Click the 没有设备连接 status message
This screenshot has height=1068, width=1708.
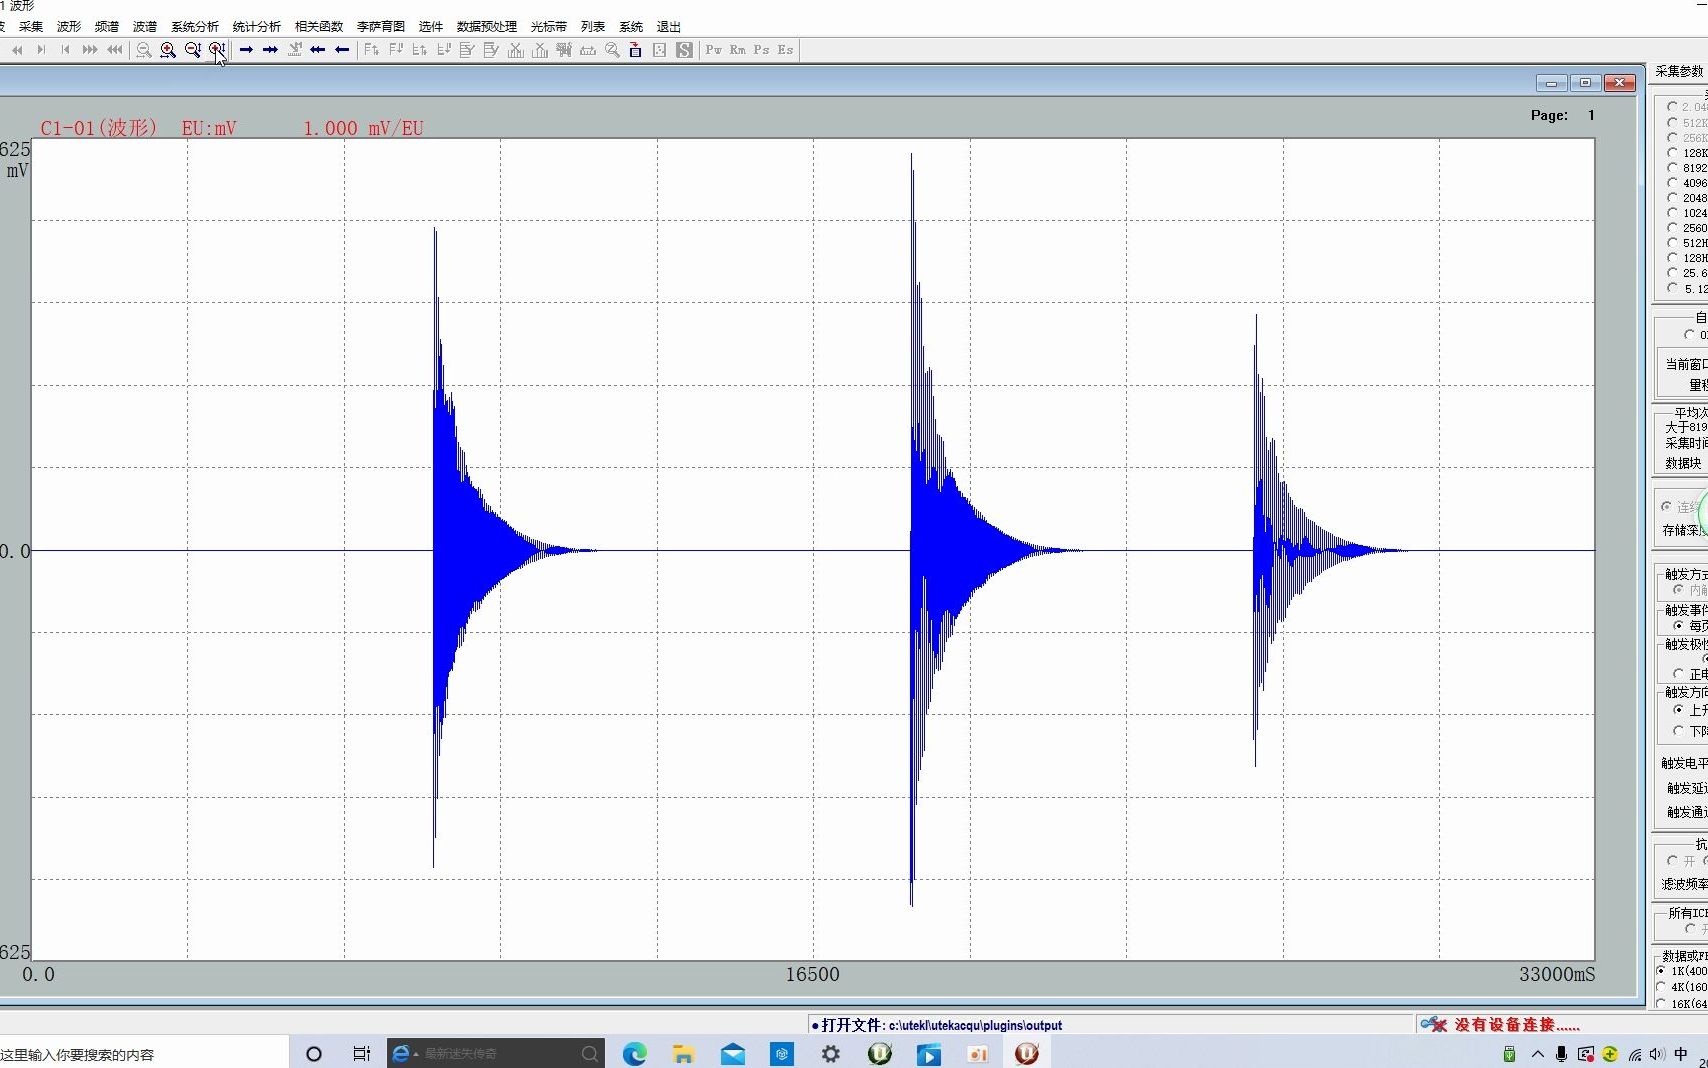1516,1025
